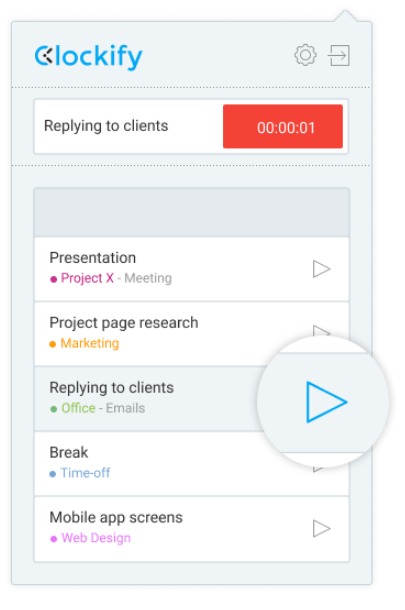Click the green Office project label
The image size is (405, 610).
[78, 408]
